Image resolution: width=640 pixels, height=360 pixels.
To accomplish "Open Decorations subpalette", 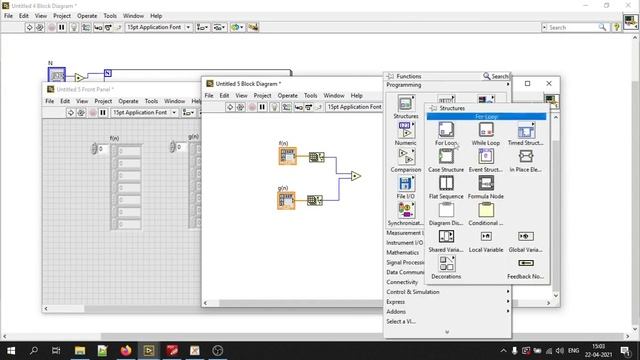I will [x=446, y=263].
